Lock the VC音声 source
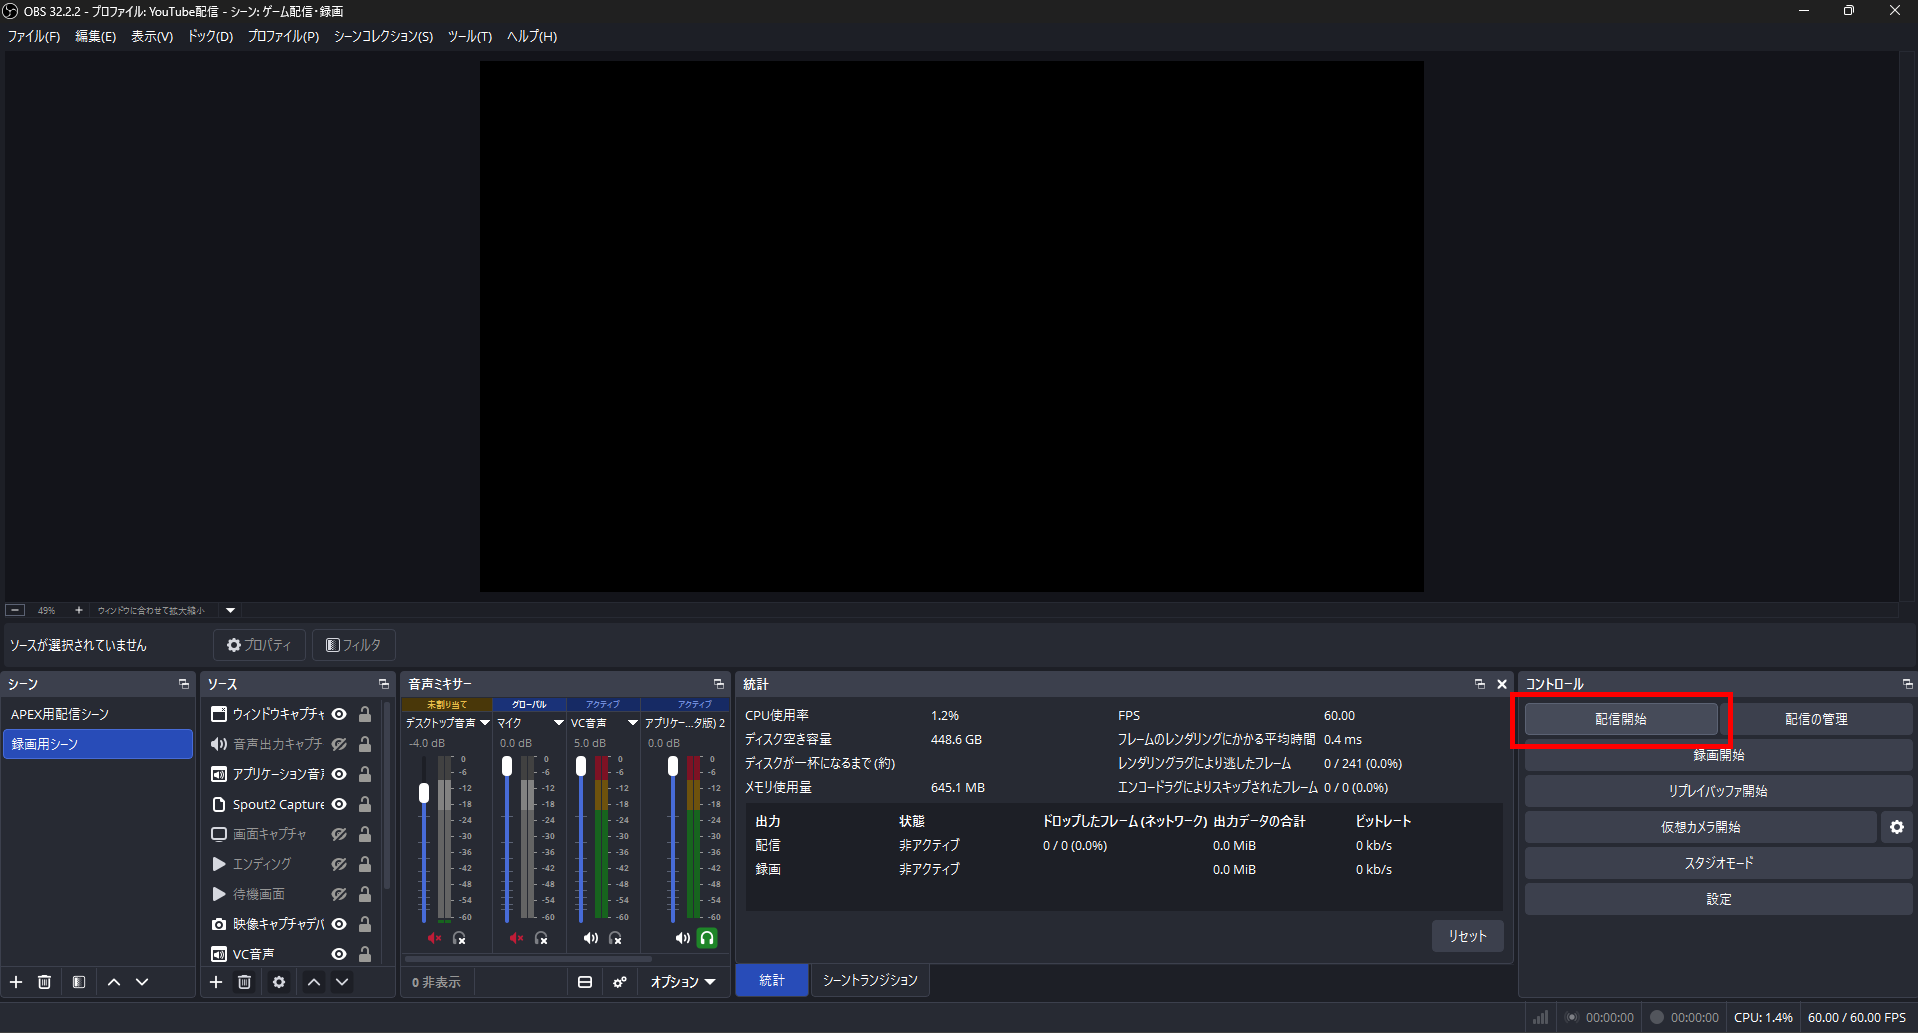The image size is (1918, 1033). (x=365, y=954)
